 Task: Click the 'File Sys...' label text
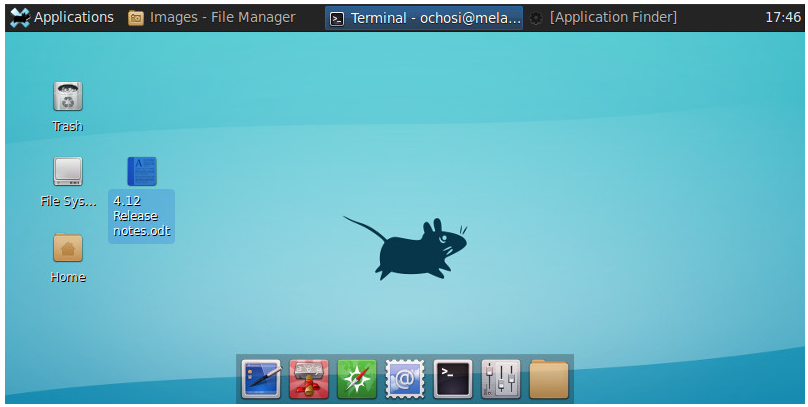(68, 201)
